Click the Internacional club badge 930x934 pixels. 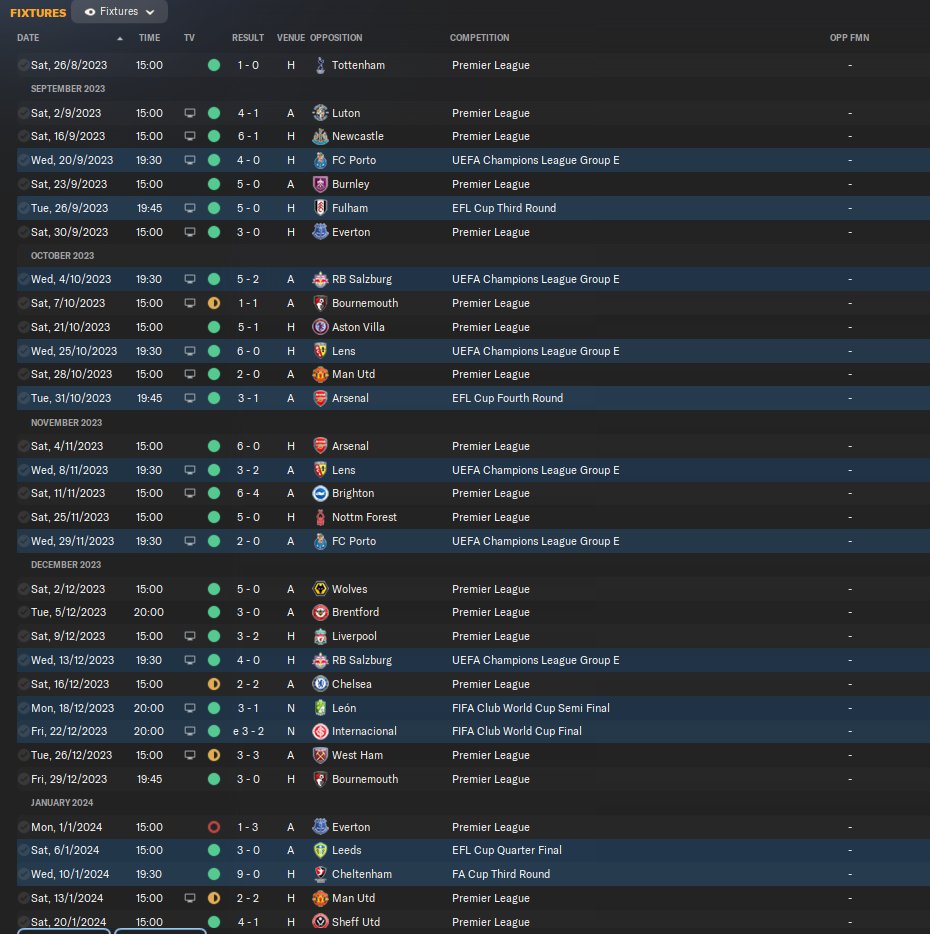320,731
